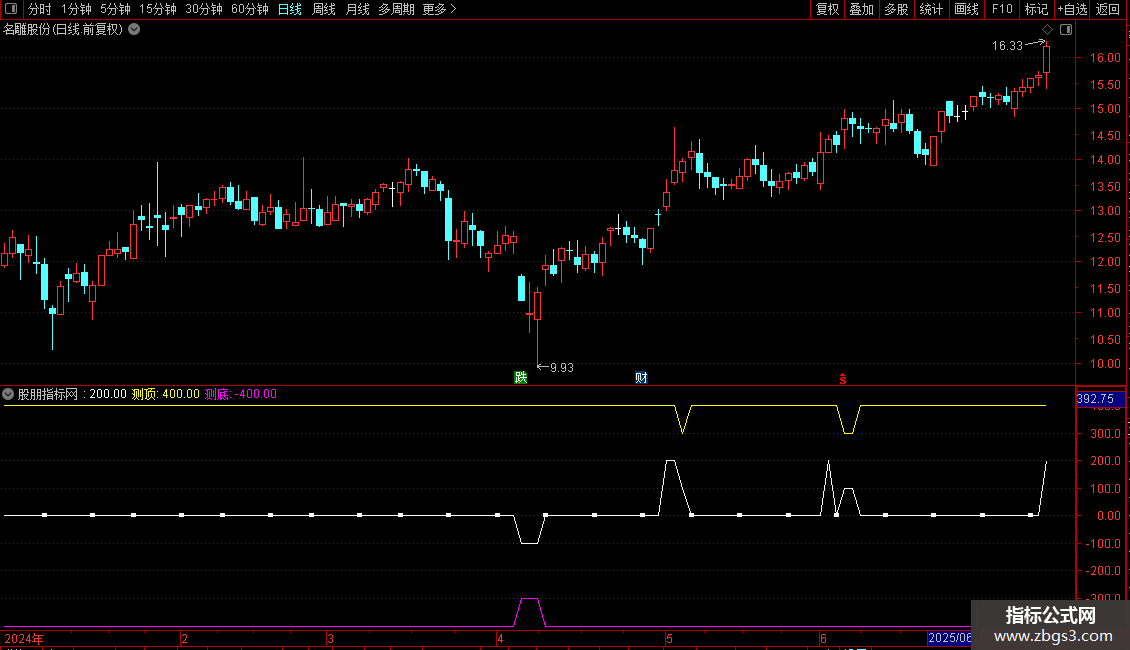
Task: Expand the 更多 periods menu
Action: (439, 9)
